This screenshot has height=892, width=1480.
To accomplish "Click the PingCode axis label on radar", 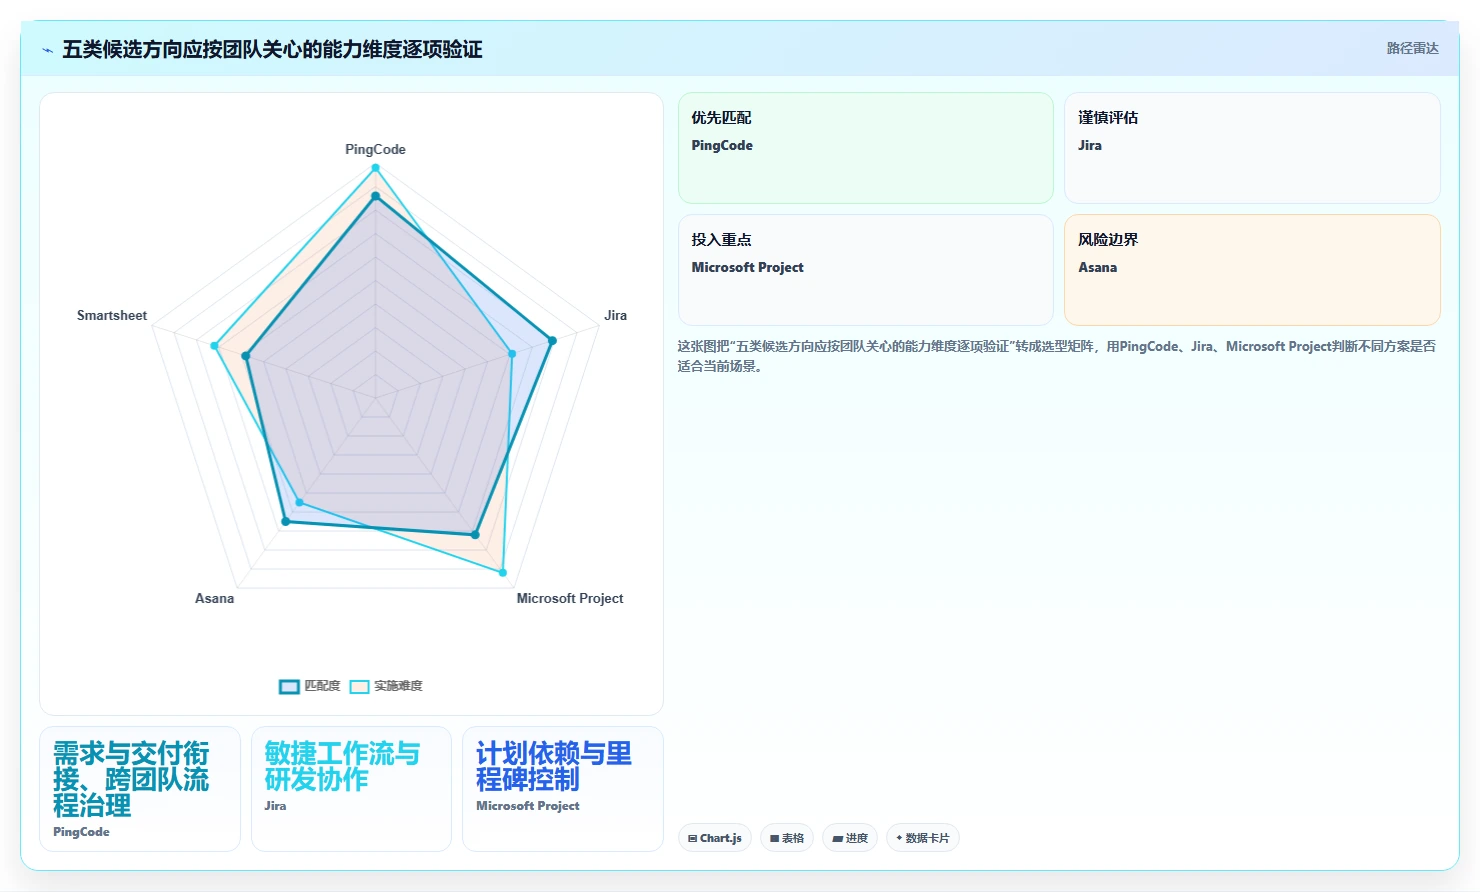I will [x=375, y=149].
